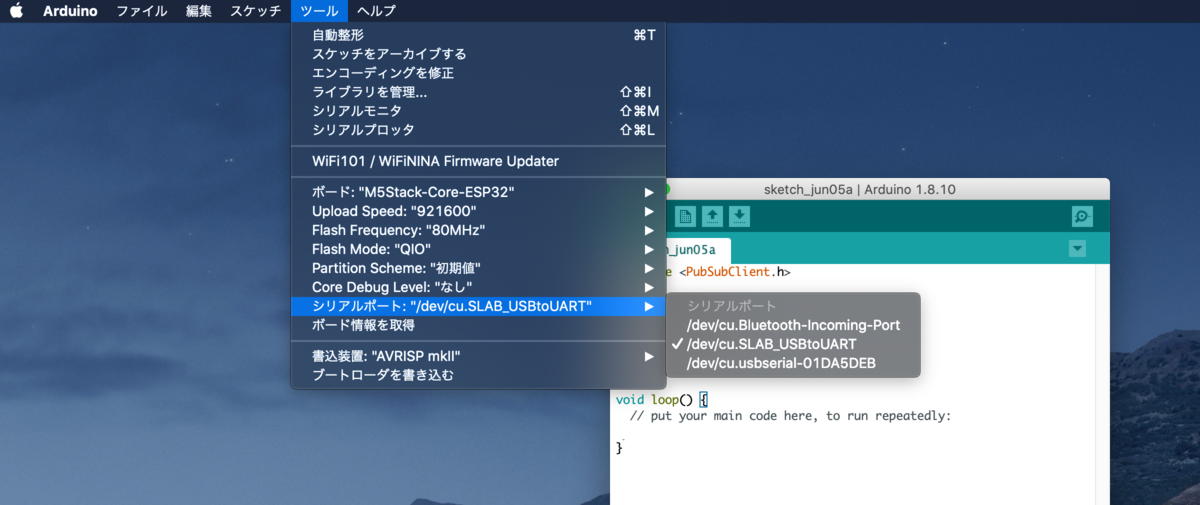
Task: Open シリアルプロッタ from the menu
Action: [x=478, y=130]
